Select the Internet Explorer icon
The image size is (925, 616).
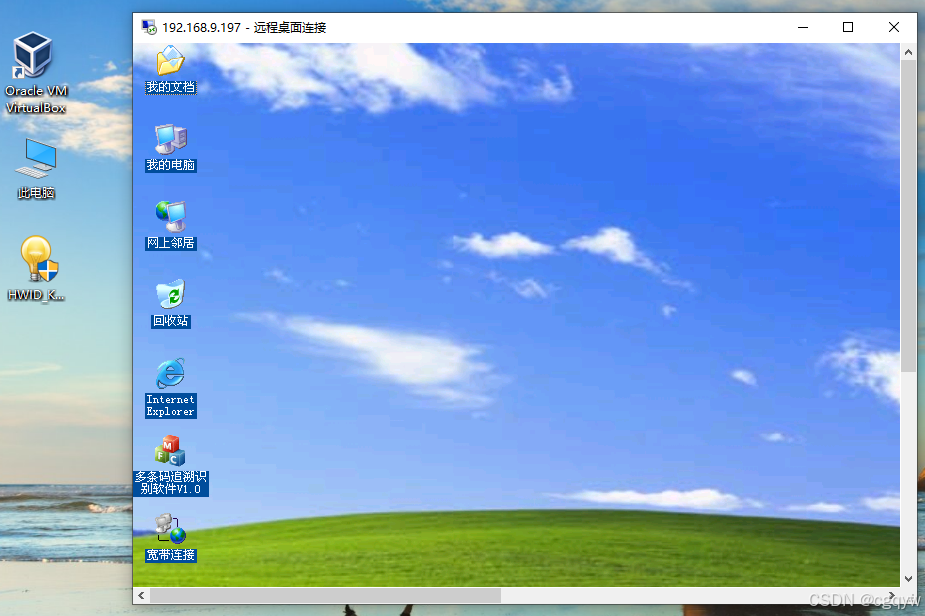(x=170, y=373)
